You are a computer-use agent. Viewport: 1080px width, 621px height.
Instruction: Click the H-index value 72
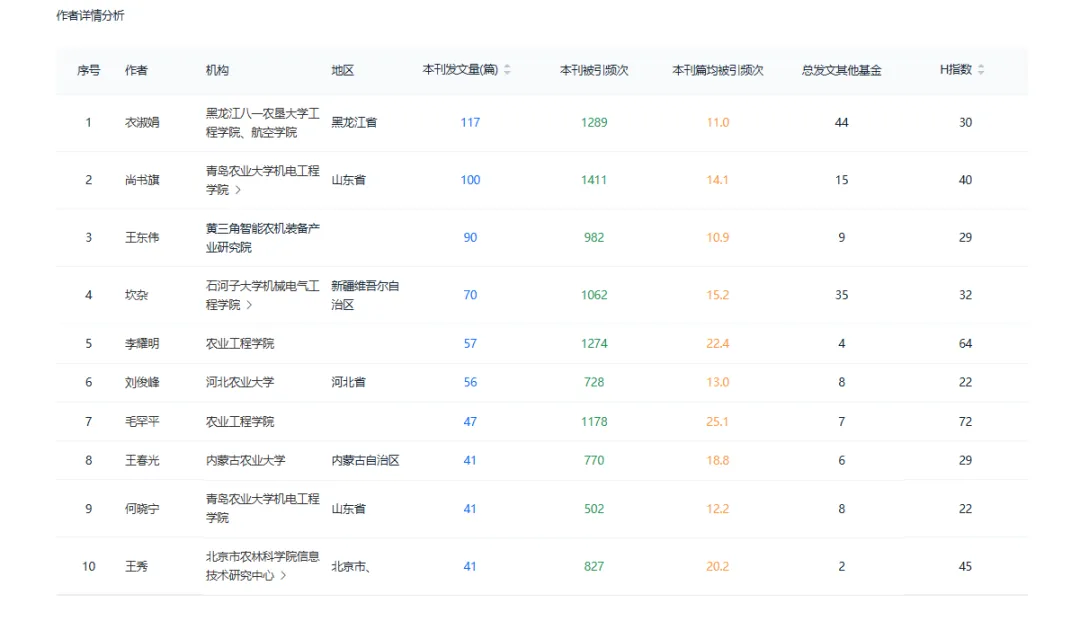click(965, 421)
